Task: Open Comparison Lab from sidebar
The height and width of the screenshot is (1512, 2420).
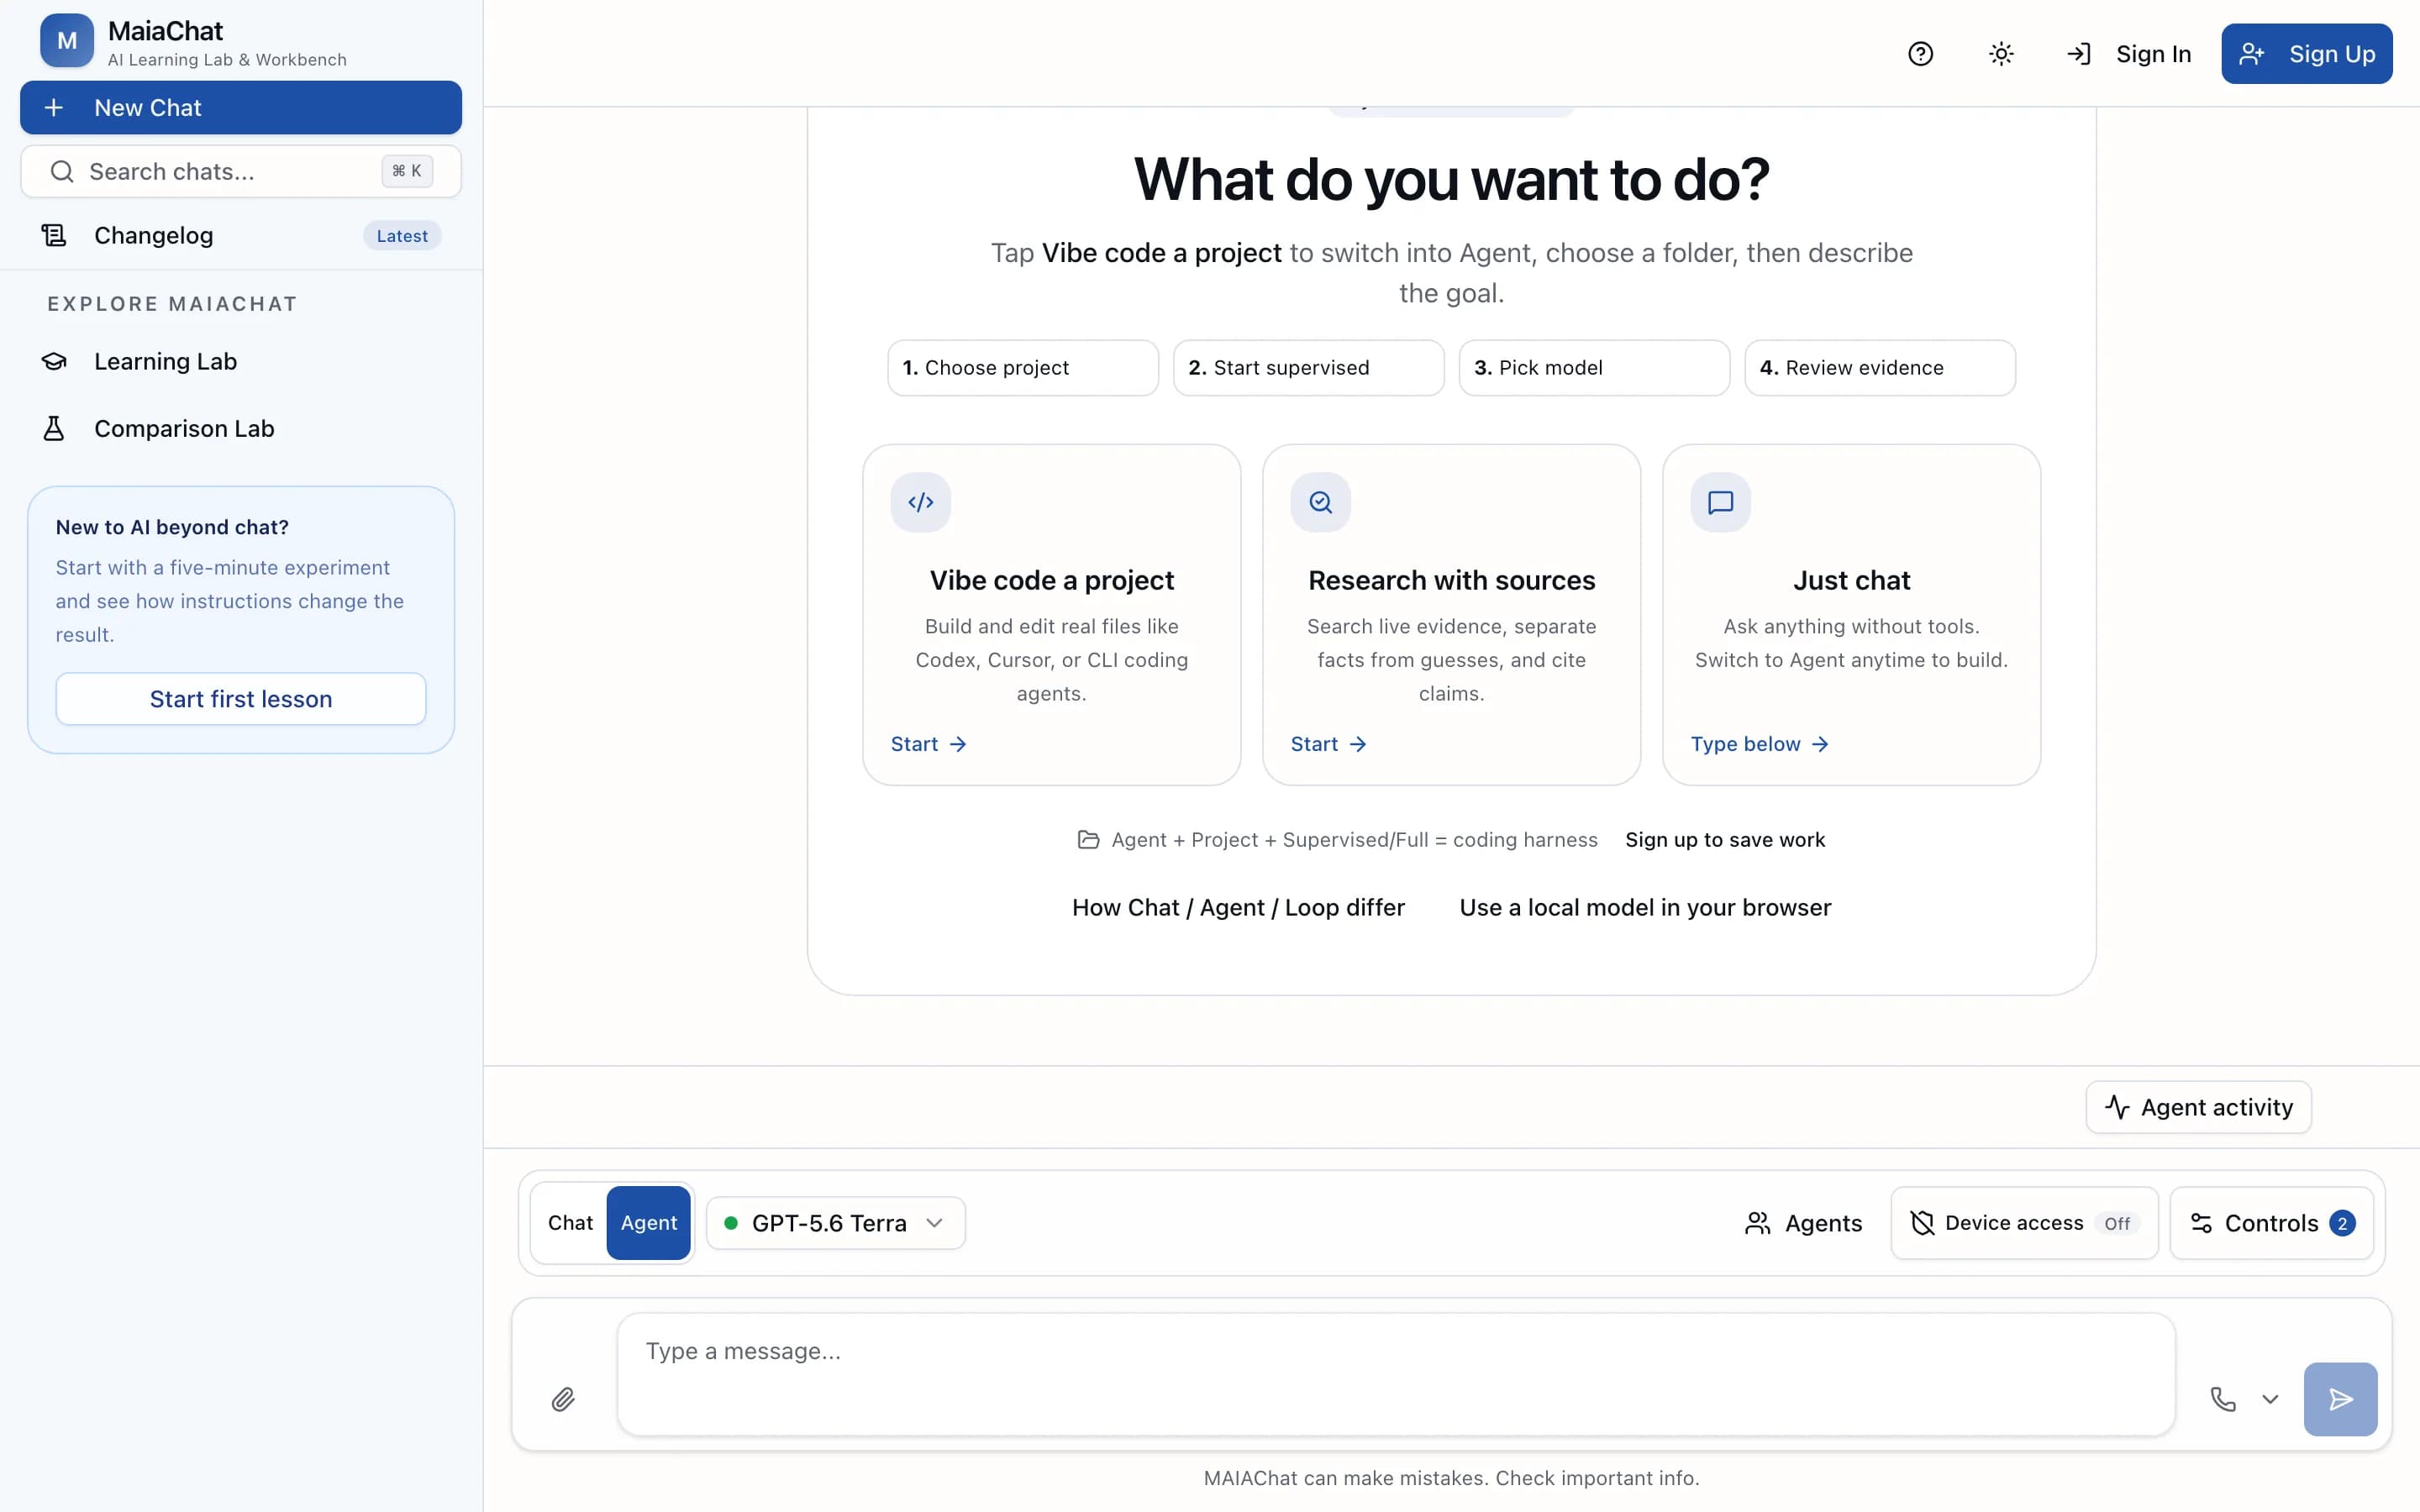Action: (241, 428)
